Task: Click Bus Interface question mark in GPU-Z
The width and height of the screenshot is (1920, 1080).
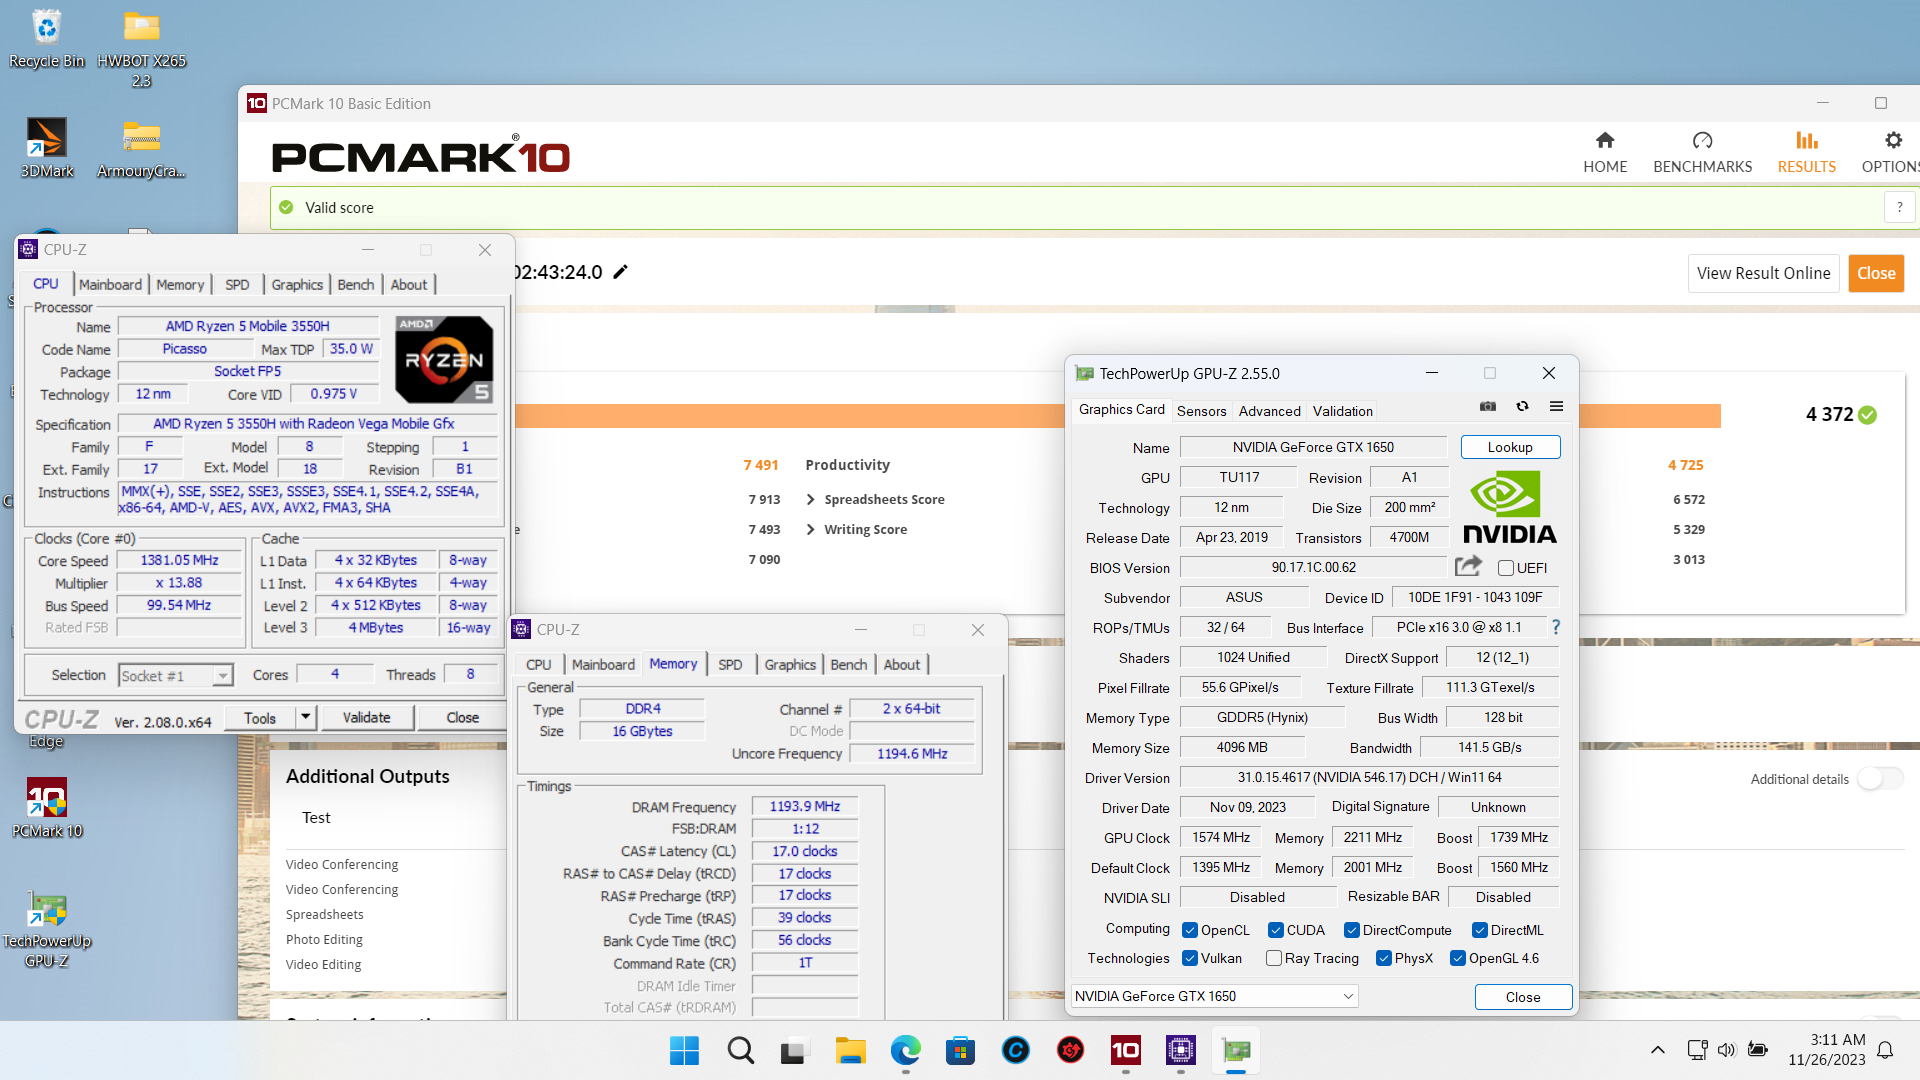Action: (x=1555, y=627)
